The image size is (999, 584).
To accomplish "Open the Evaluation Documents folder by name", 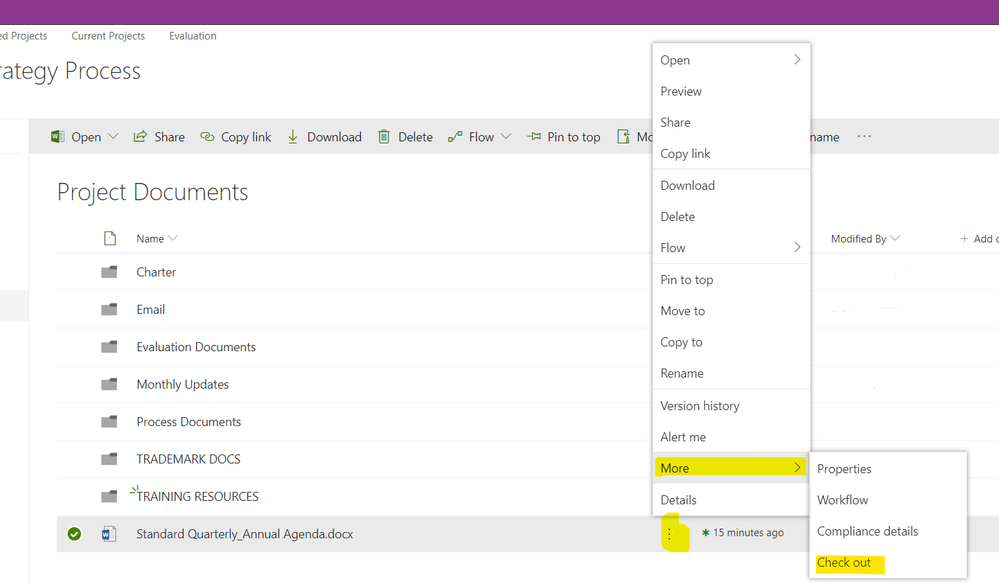I will click(x=196, y=347).
